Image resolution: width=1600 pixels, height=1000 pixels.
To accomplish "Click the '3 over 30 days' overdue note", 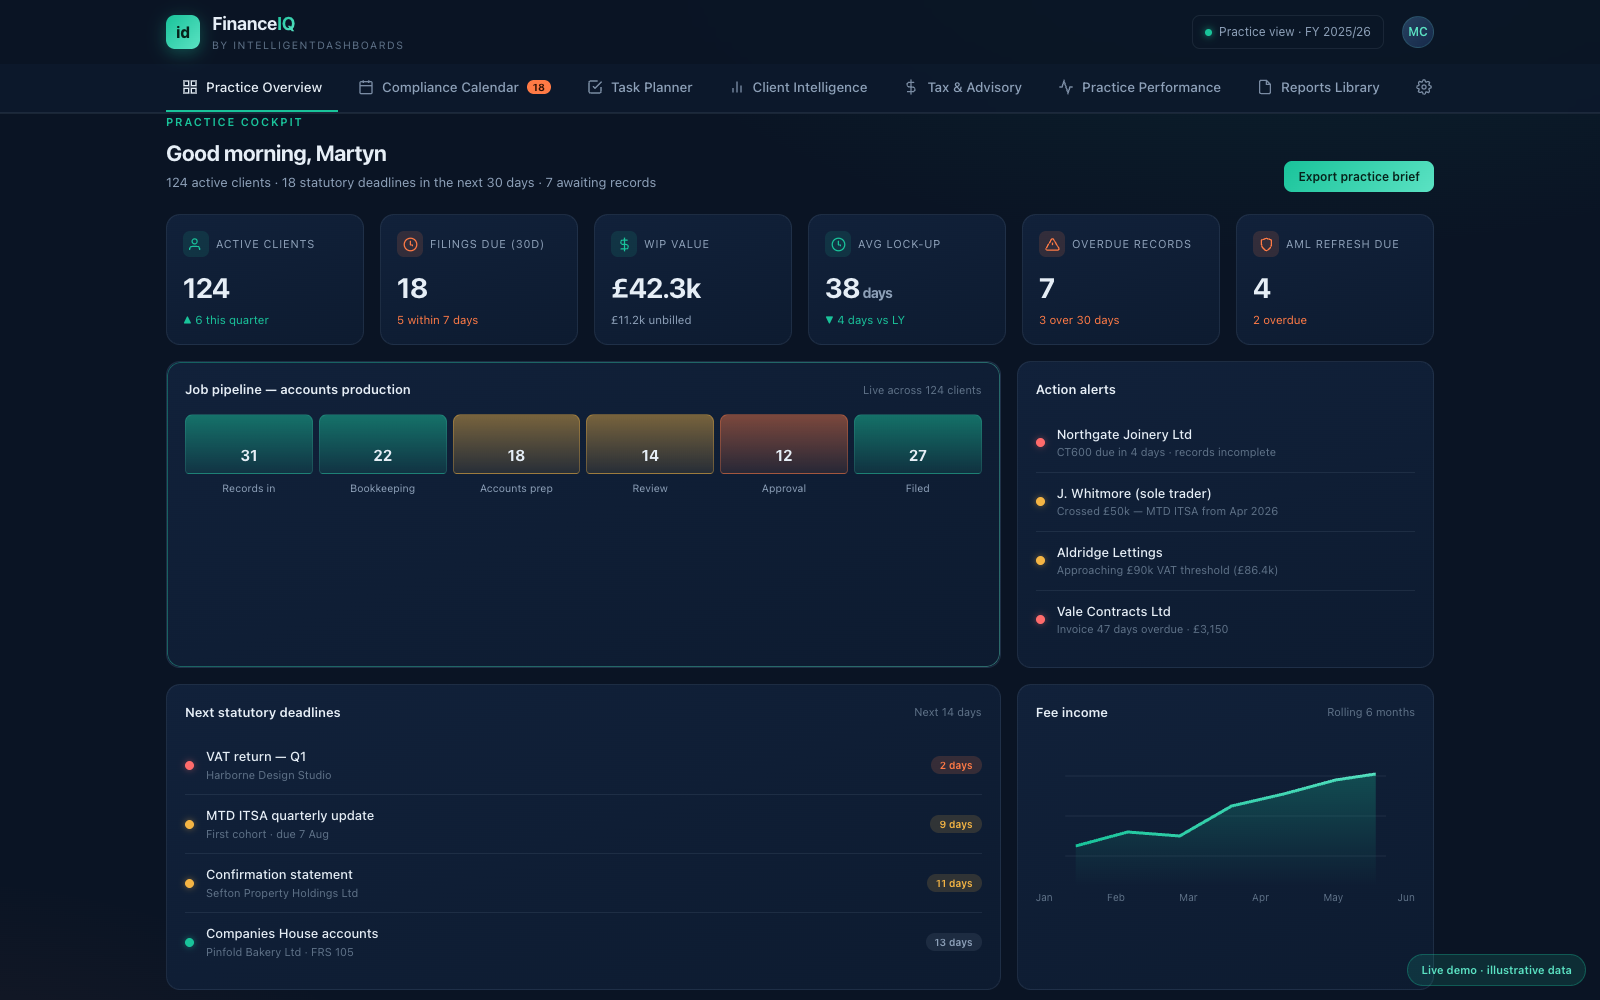I will pyautogui.click(x=1079, y=320).
